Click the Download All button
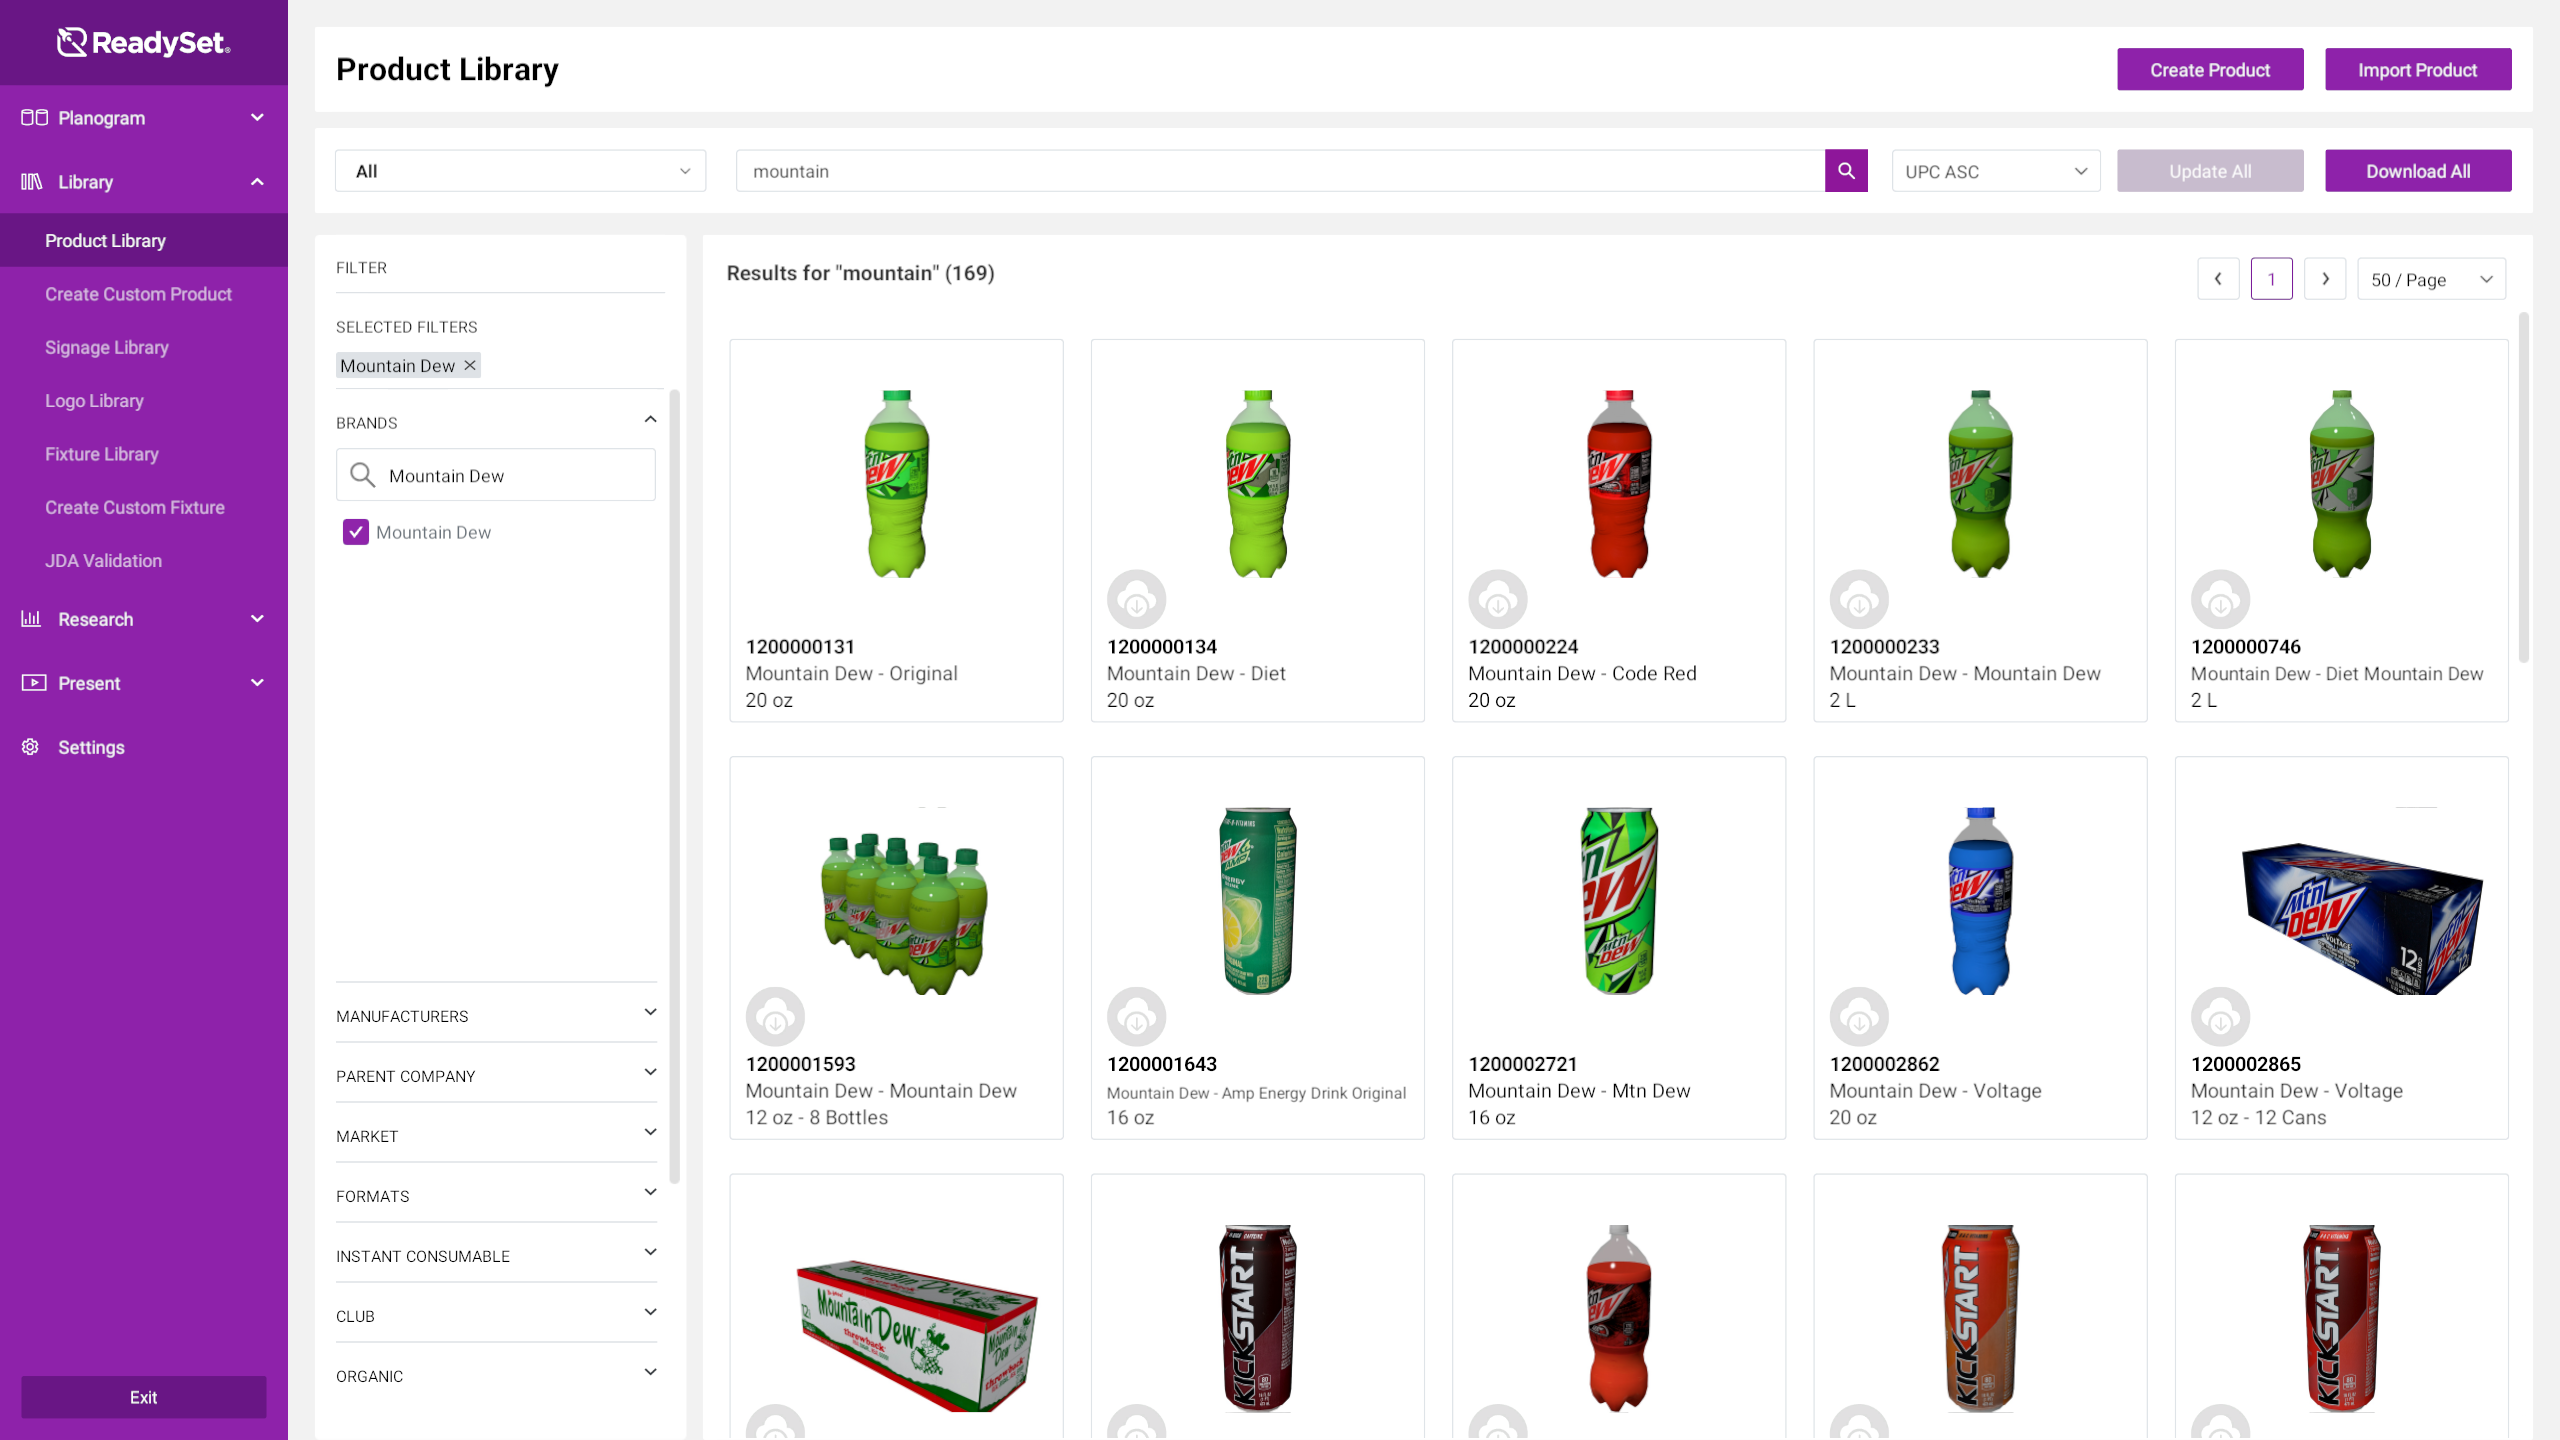Image resolution: width=2560 pixels, height=1440 pixels. coord(2417,171)
